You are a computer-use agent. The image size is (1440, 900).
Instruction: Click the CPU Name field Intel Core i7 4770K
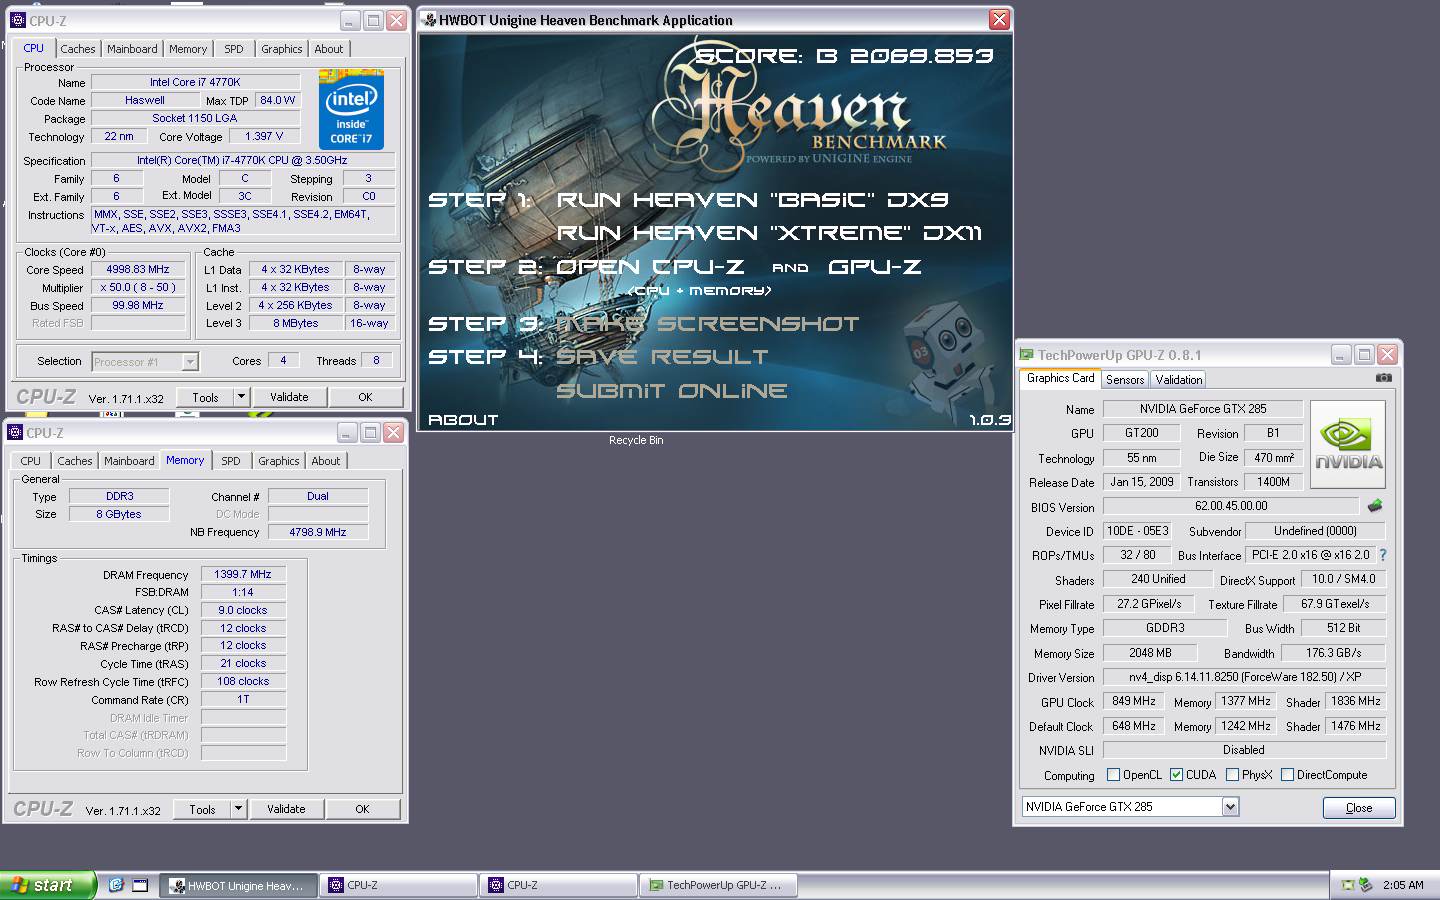[196, 82]
